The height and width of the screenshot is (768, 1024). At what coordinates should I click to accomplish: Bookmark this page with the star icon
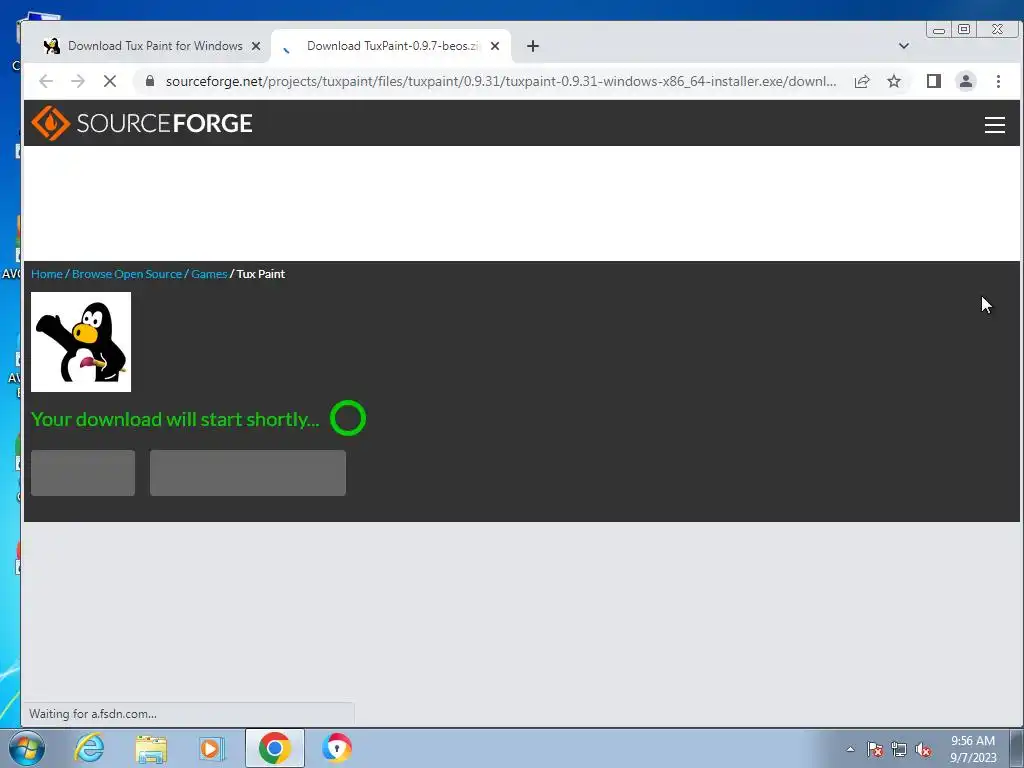(x=894, y=81)
